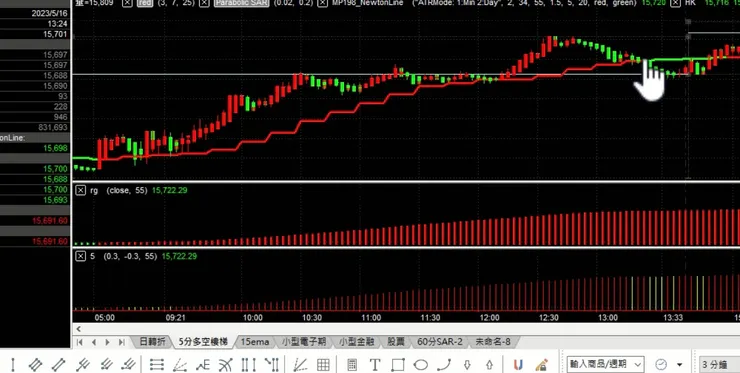740x373 pixels.
Task: Open the calculator tool
Action: (352, 365)
